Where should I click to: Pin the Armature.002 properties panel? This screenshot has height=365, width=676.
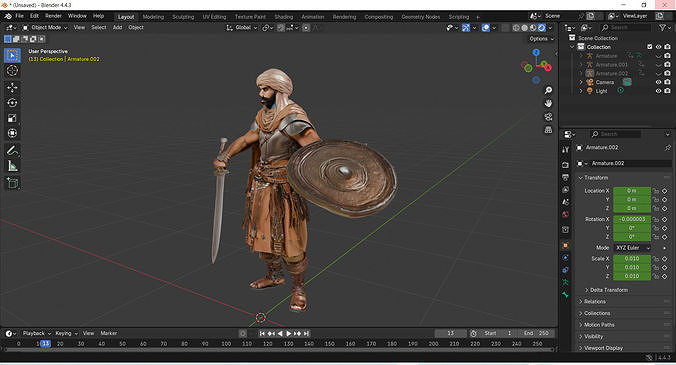coord(668,147)
